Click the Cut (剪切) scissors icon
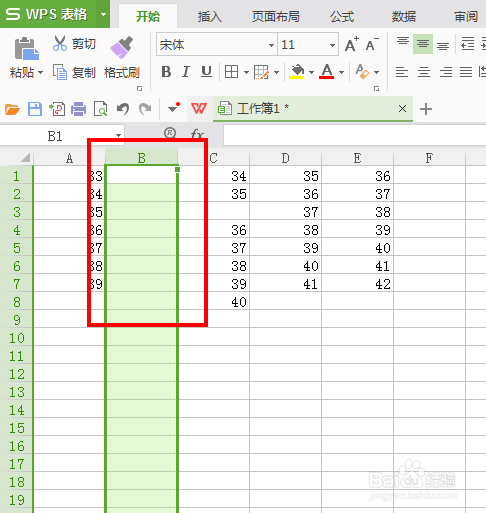 click(x=60, y=43)
